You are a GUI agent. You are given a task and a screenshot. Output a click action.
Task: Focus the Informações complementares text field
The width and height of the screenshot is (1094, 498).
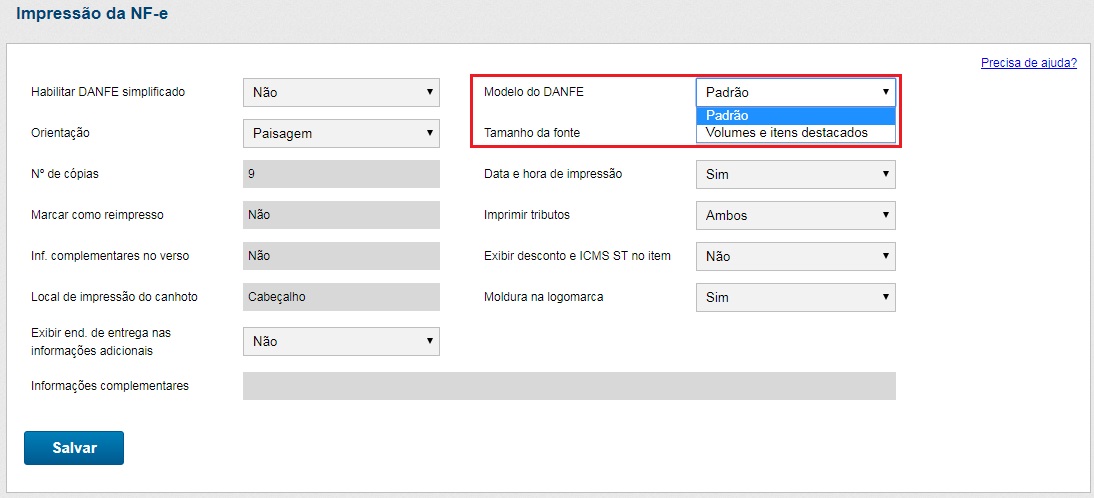click(x=568, y=386)
